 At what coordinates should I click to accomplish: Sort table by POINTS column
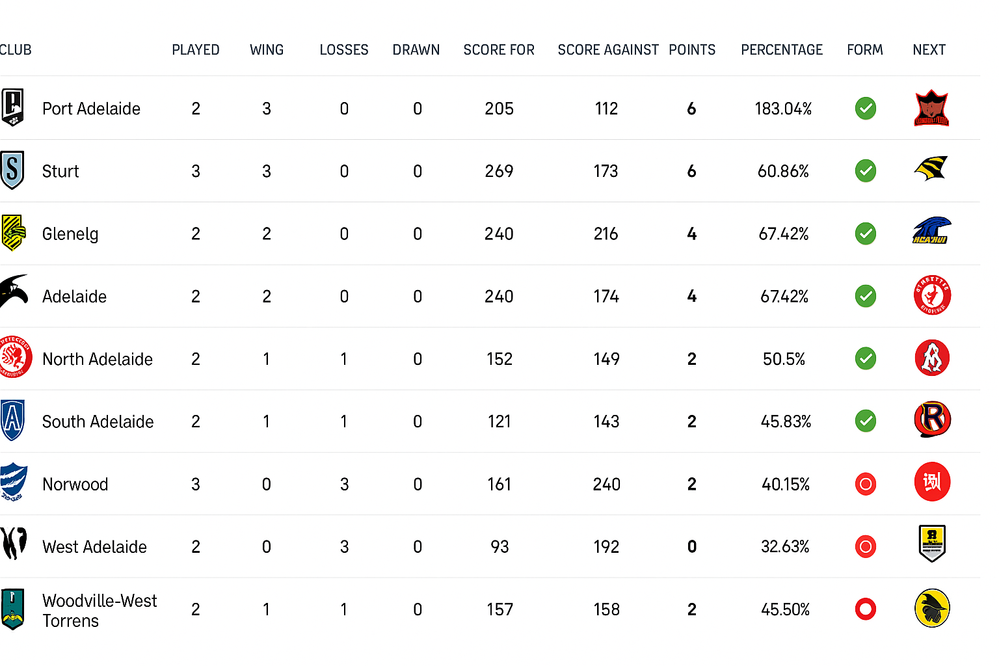point(692,50)
